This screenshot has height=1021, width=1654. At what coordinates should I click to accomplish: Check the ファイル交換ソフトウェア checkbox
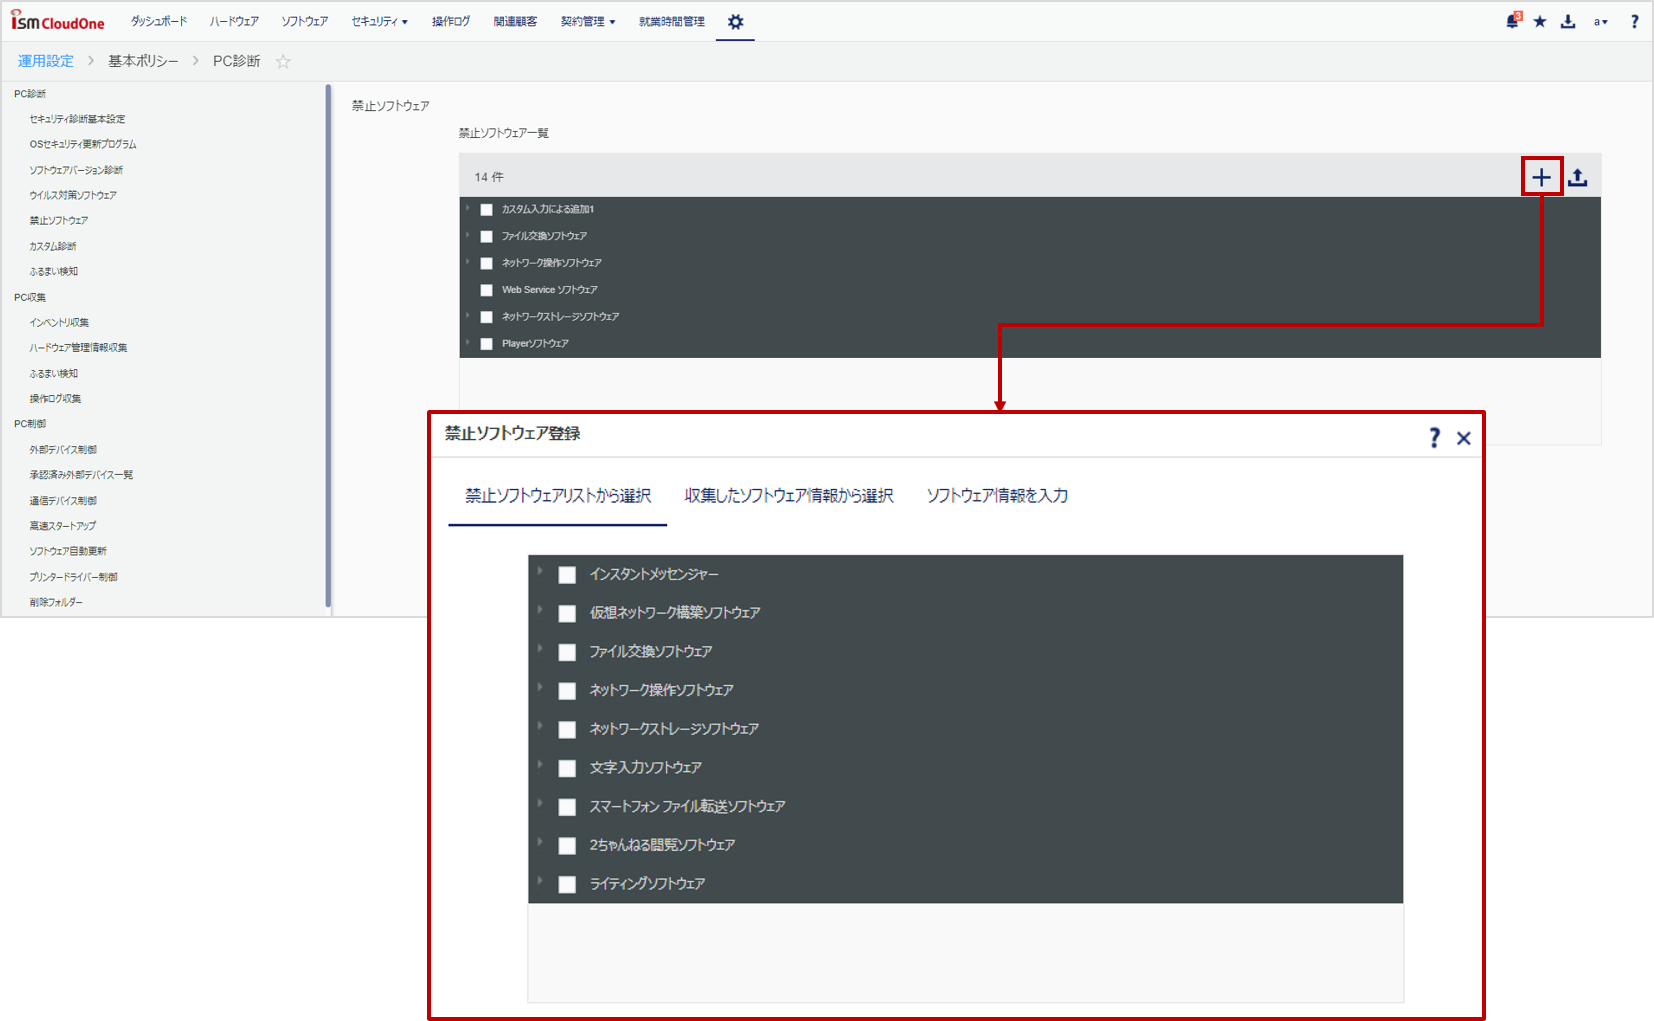click(x=567, y=652)
